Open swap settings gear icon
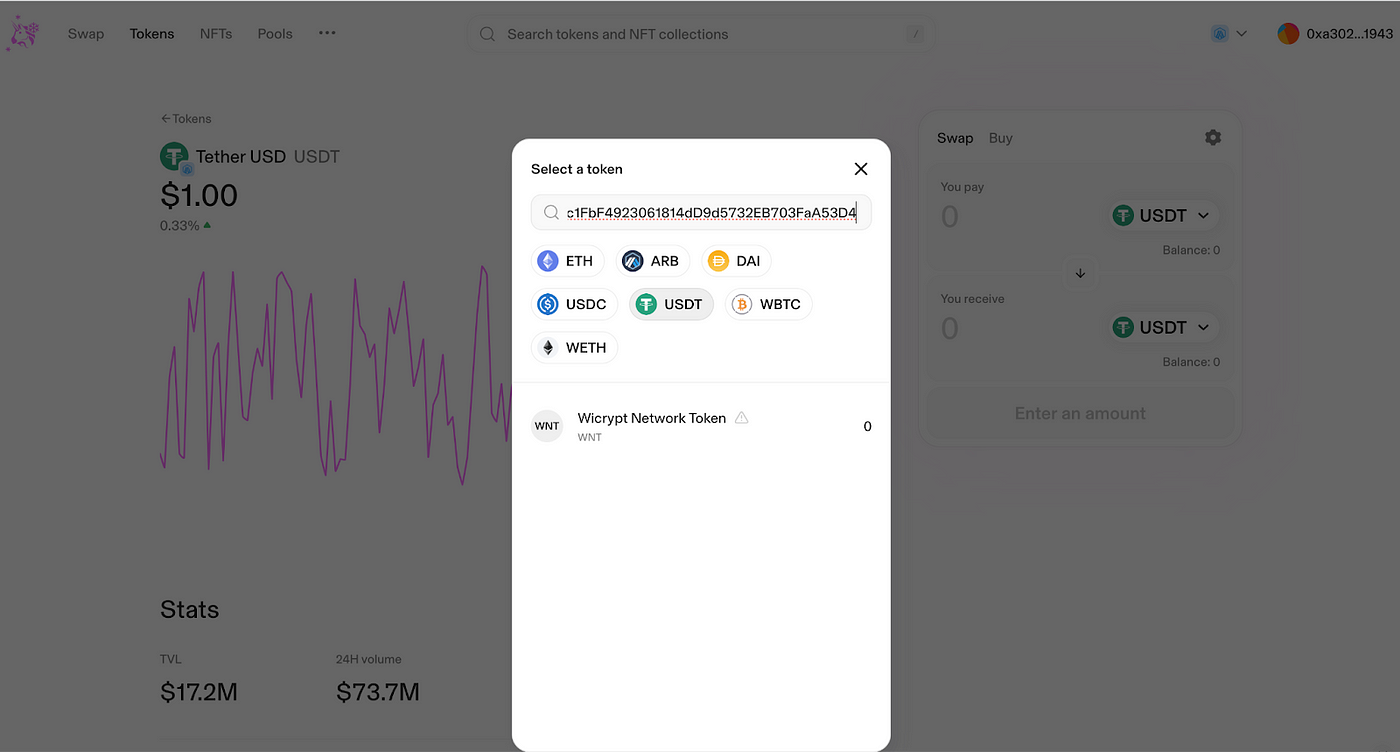Image resolution: width=1400 pixels, height=752 pixels. pyautogui.click(x=1213, y=138)
